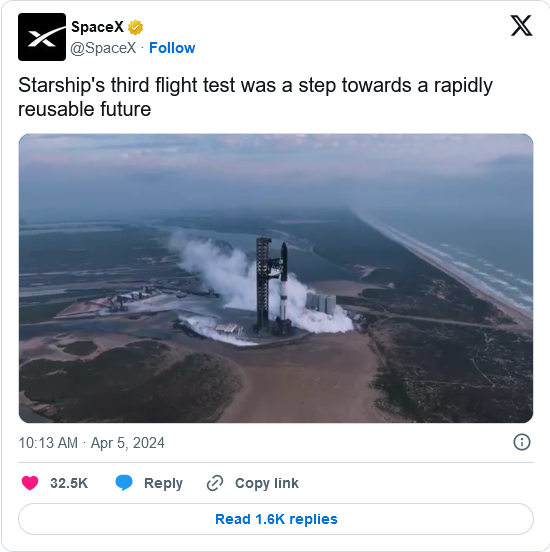This screenshot has height=552, width=550.
Task: Open the X logo in the corner
Action: (521, 26)
